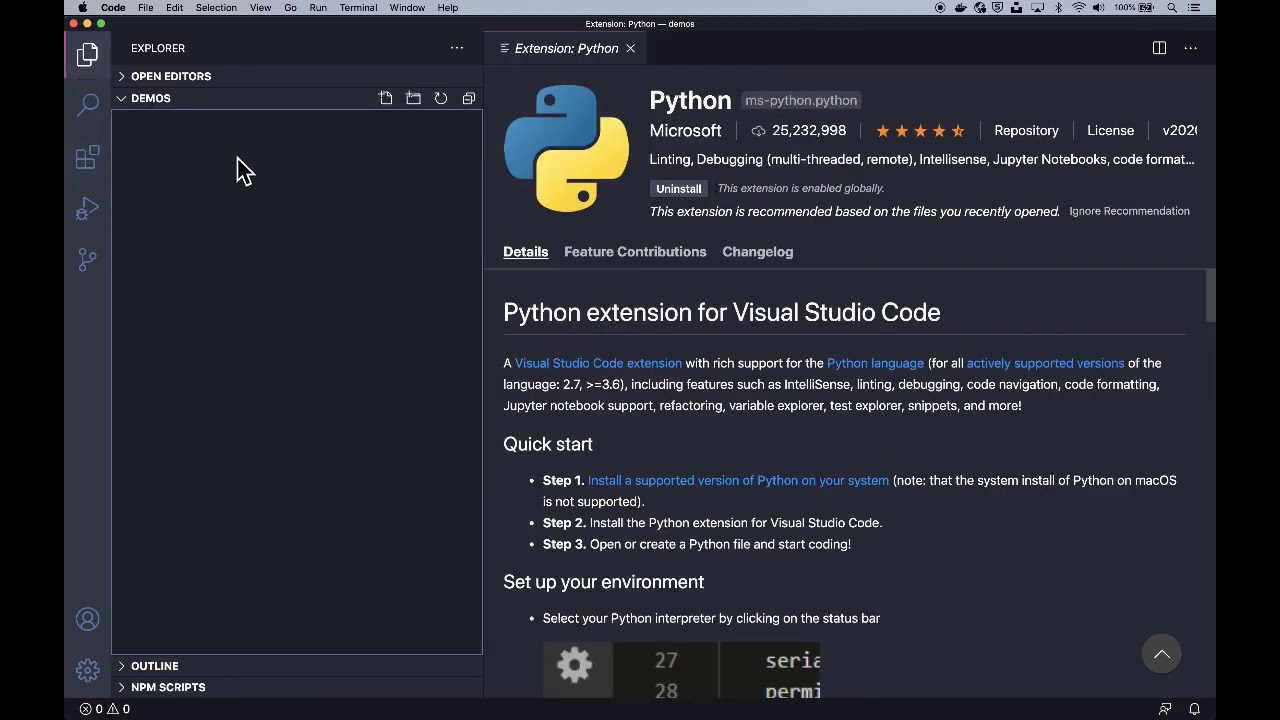Viewport: 1280px width, 720px height.
Task: Click the scroll-to-top arrow button
Action: (x=1162, y=654)
